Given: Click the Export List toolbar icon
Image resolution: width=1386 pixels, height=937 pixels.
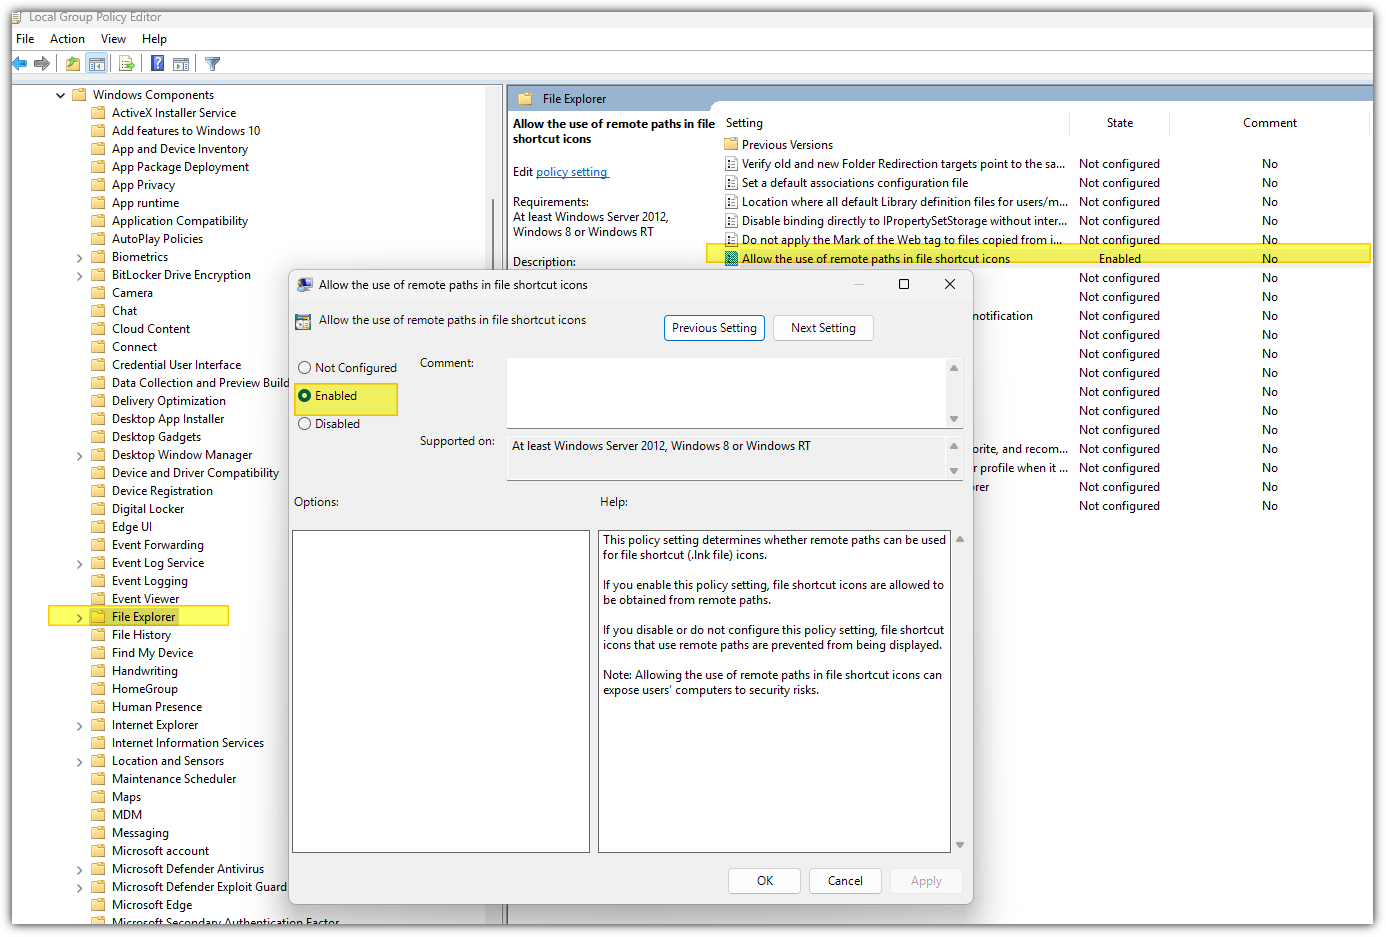Looking at the screenshot, I should coord(127,64).
